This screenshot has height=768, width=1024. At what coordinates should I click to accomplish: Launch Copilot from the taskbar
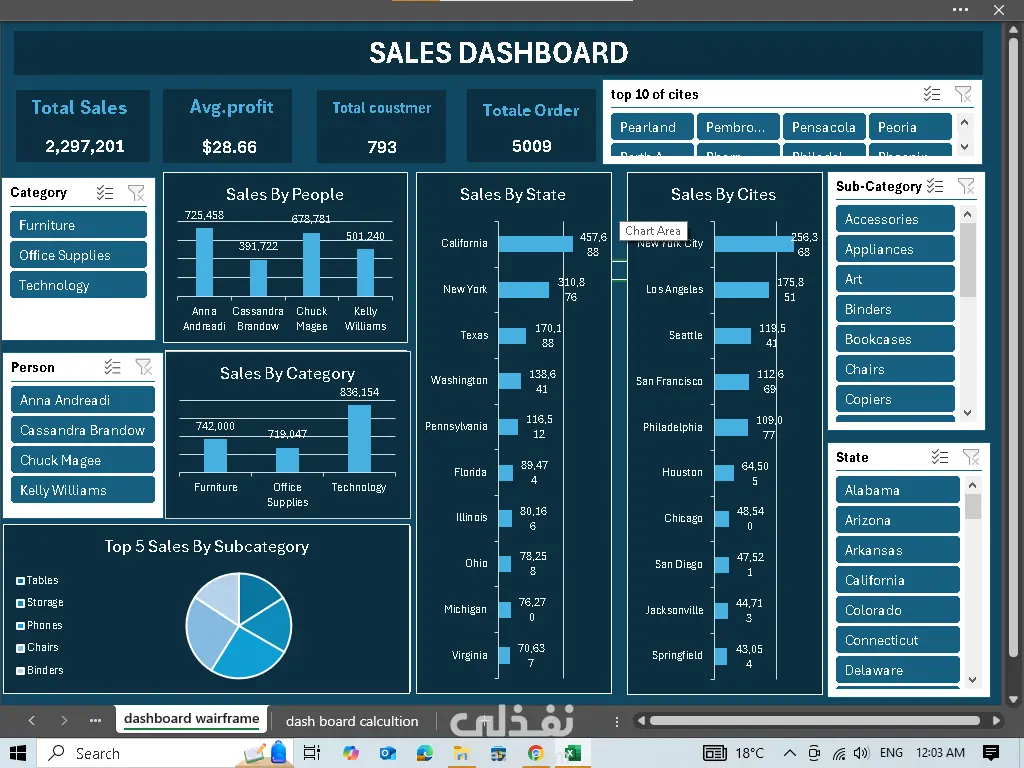351,753
